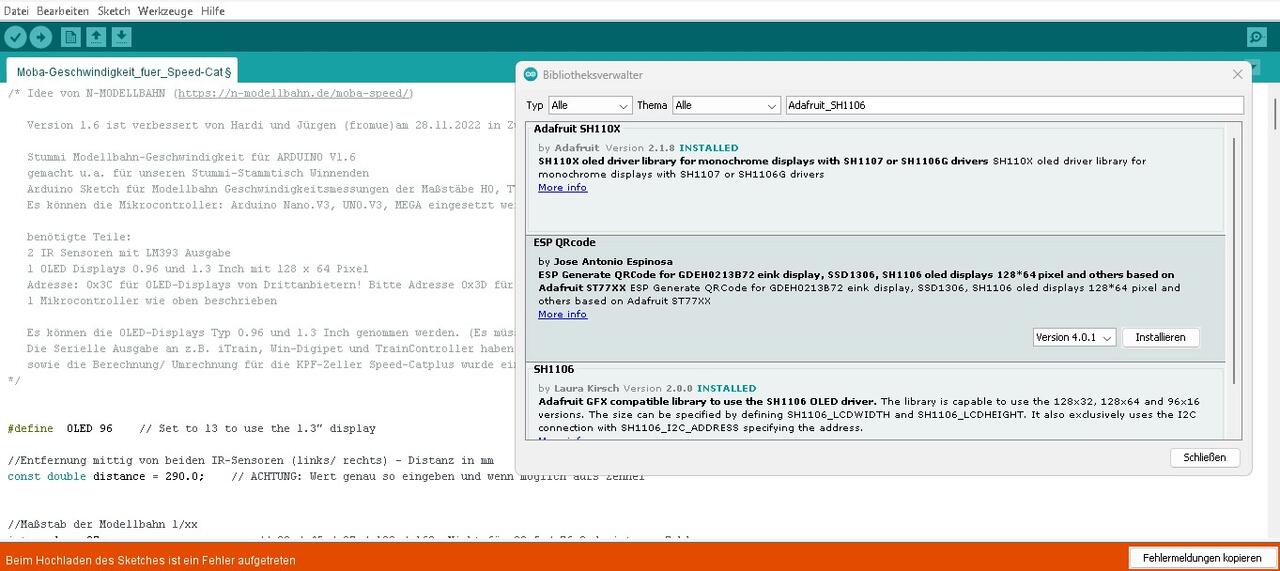Select the Moba-Geschwindigkeit_fuer_Speed-Cat tab
Screen dimensions: 1280x571
[123, 72]
